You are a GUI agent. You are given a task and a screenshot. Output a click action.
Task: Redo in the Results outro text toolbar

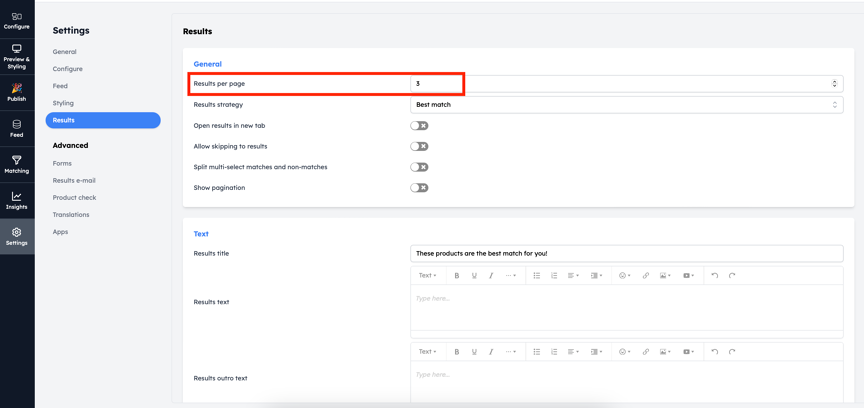732,352
